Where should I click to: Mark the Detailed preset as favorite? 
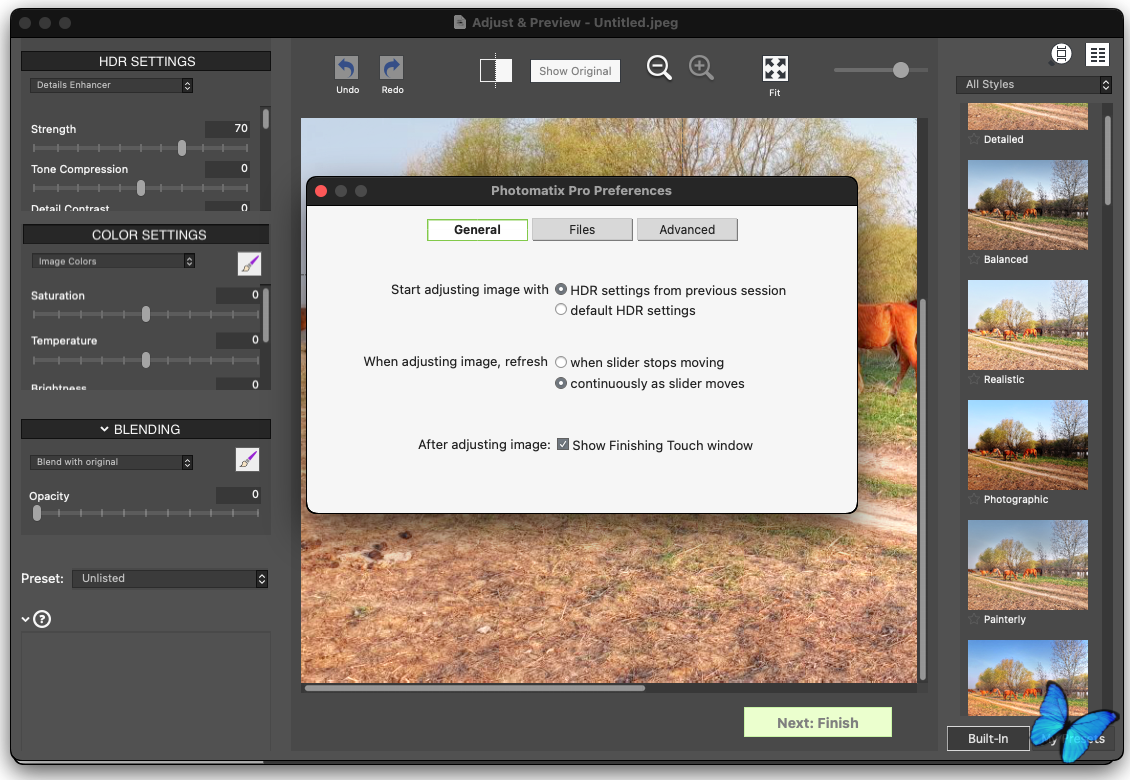(974, 139)
